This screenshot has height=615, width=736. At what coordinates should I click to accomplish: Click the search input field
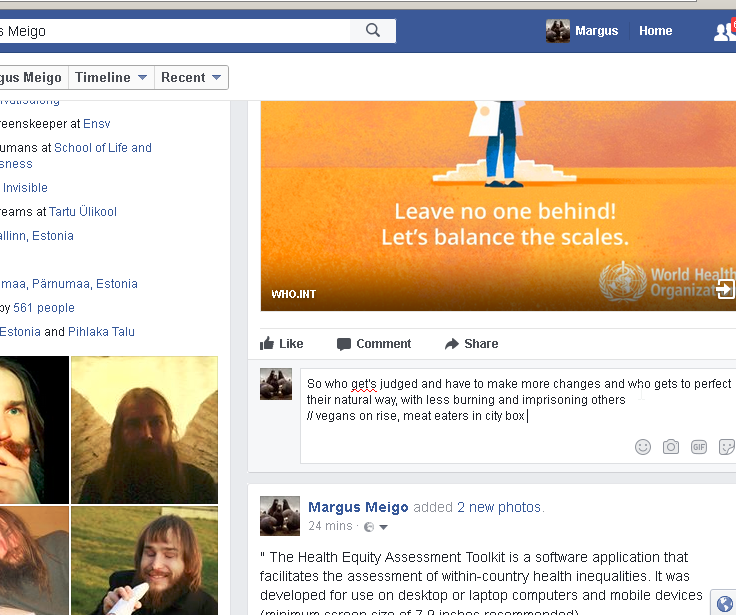(x=175, y=31)
